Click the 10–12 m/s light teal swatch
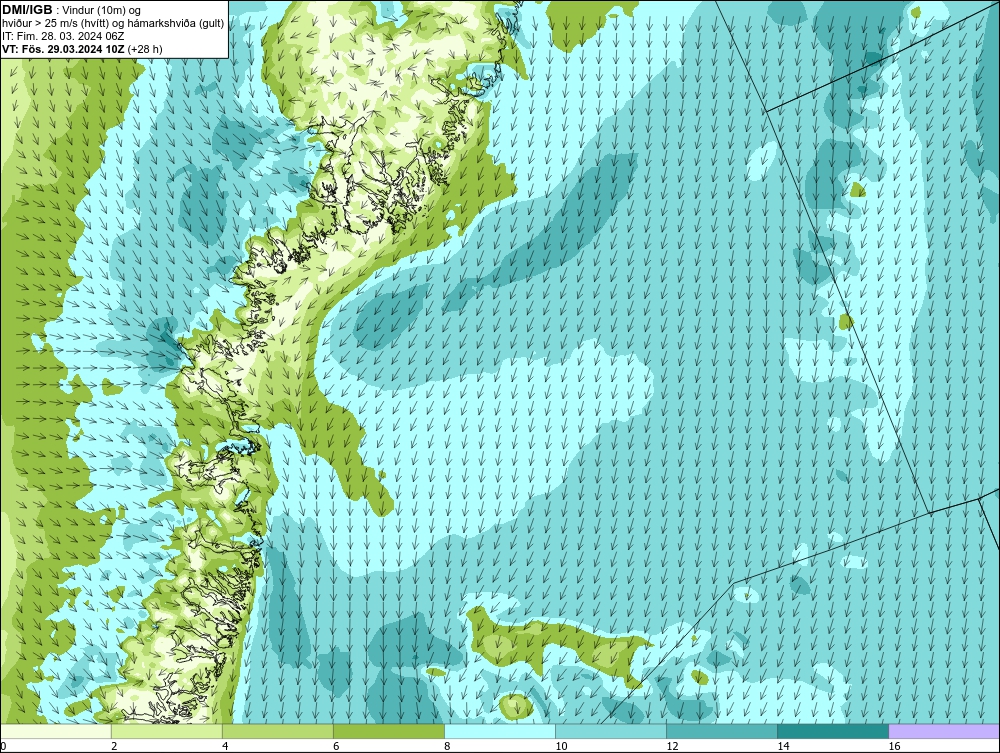This screenshot has width=1000, height=753. [611, 731]
